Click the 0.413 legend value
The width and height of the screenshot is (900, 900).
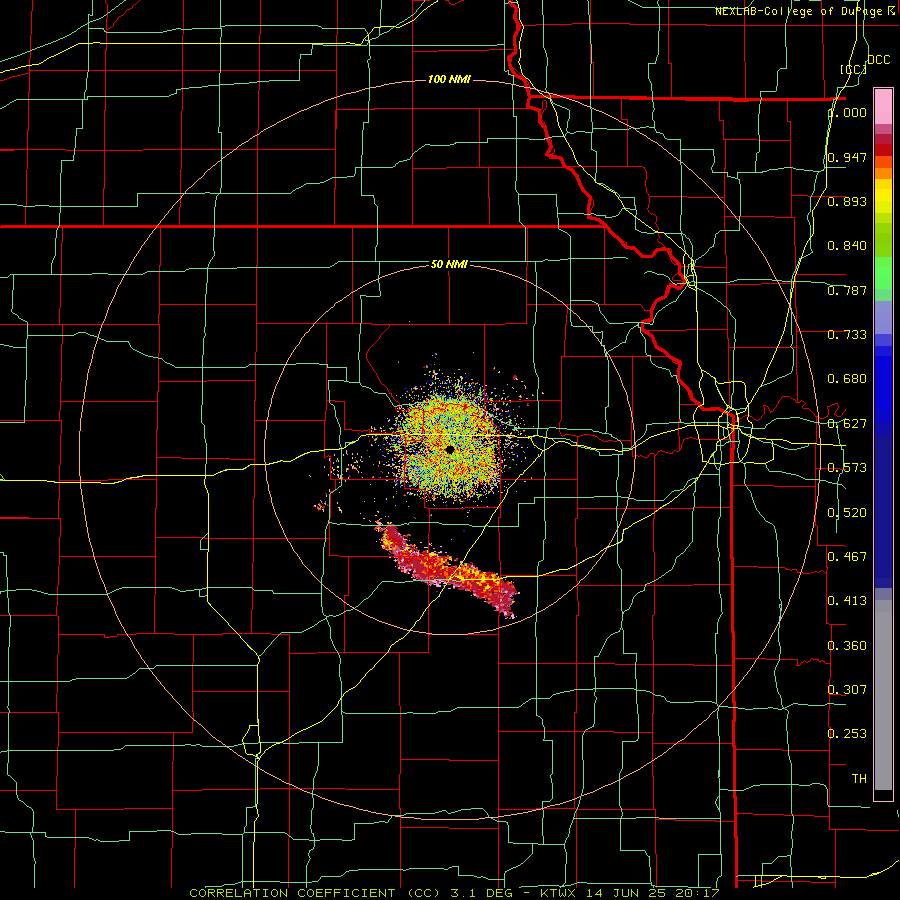point(847,600)
